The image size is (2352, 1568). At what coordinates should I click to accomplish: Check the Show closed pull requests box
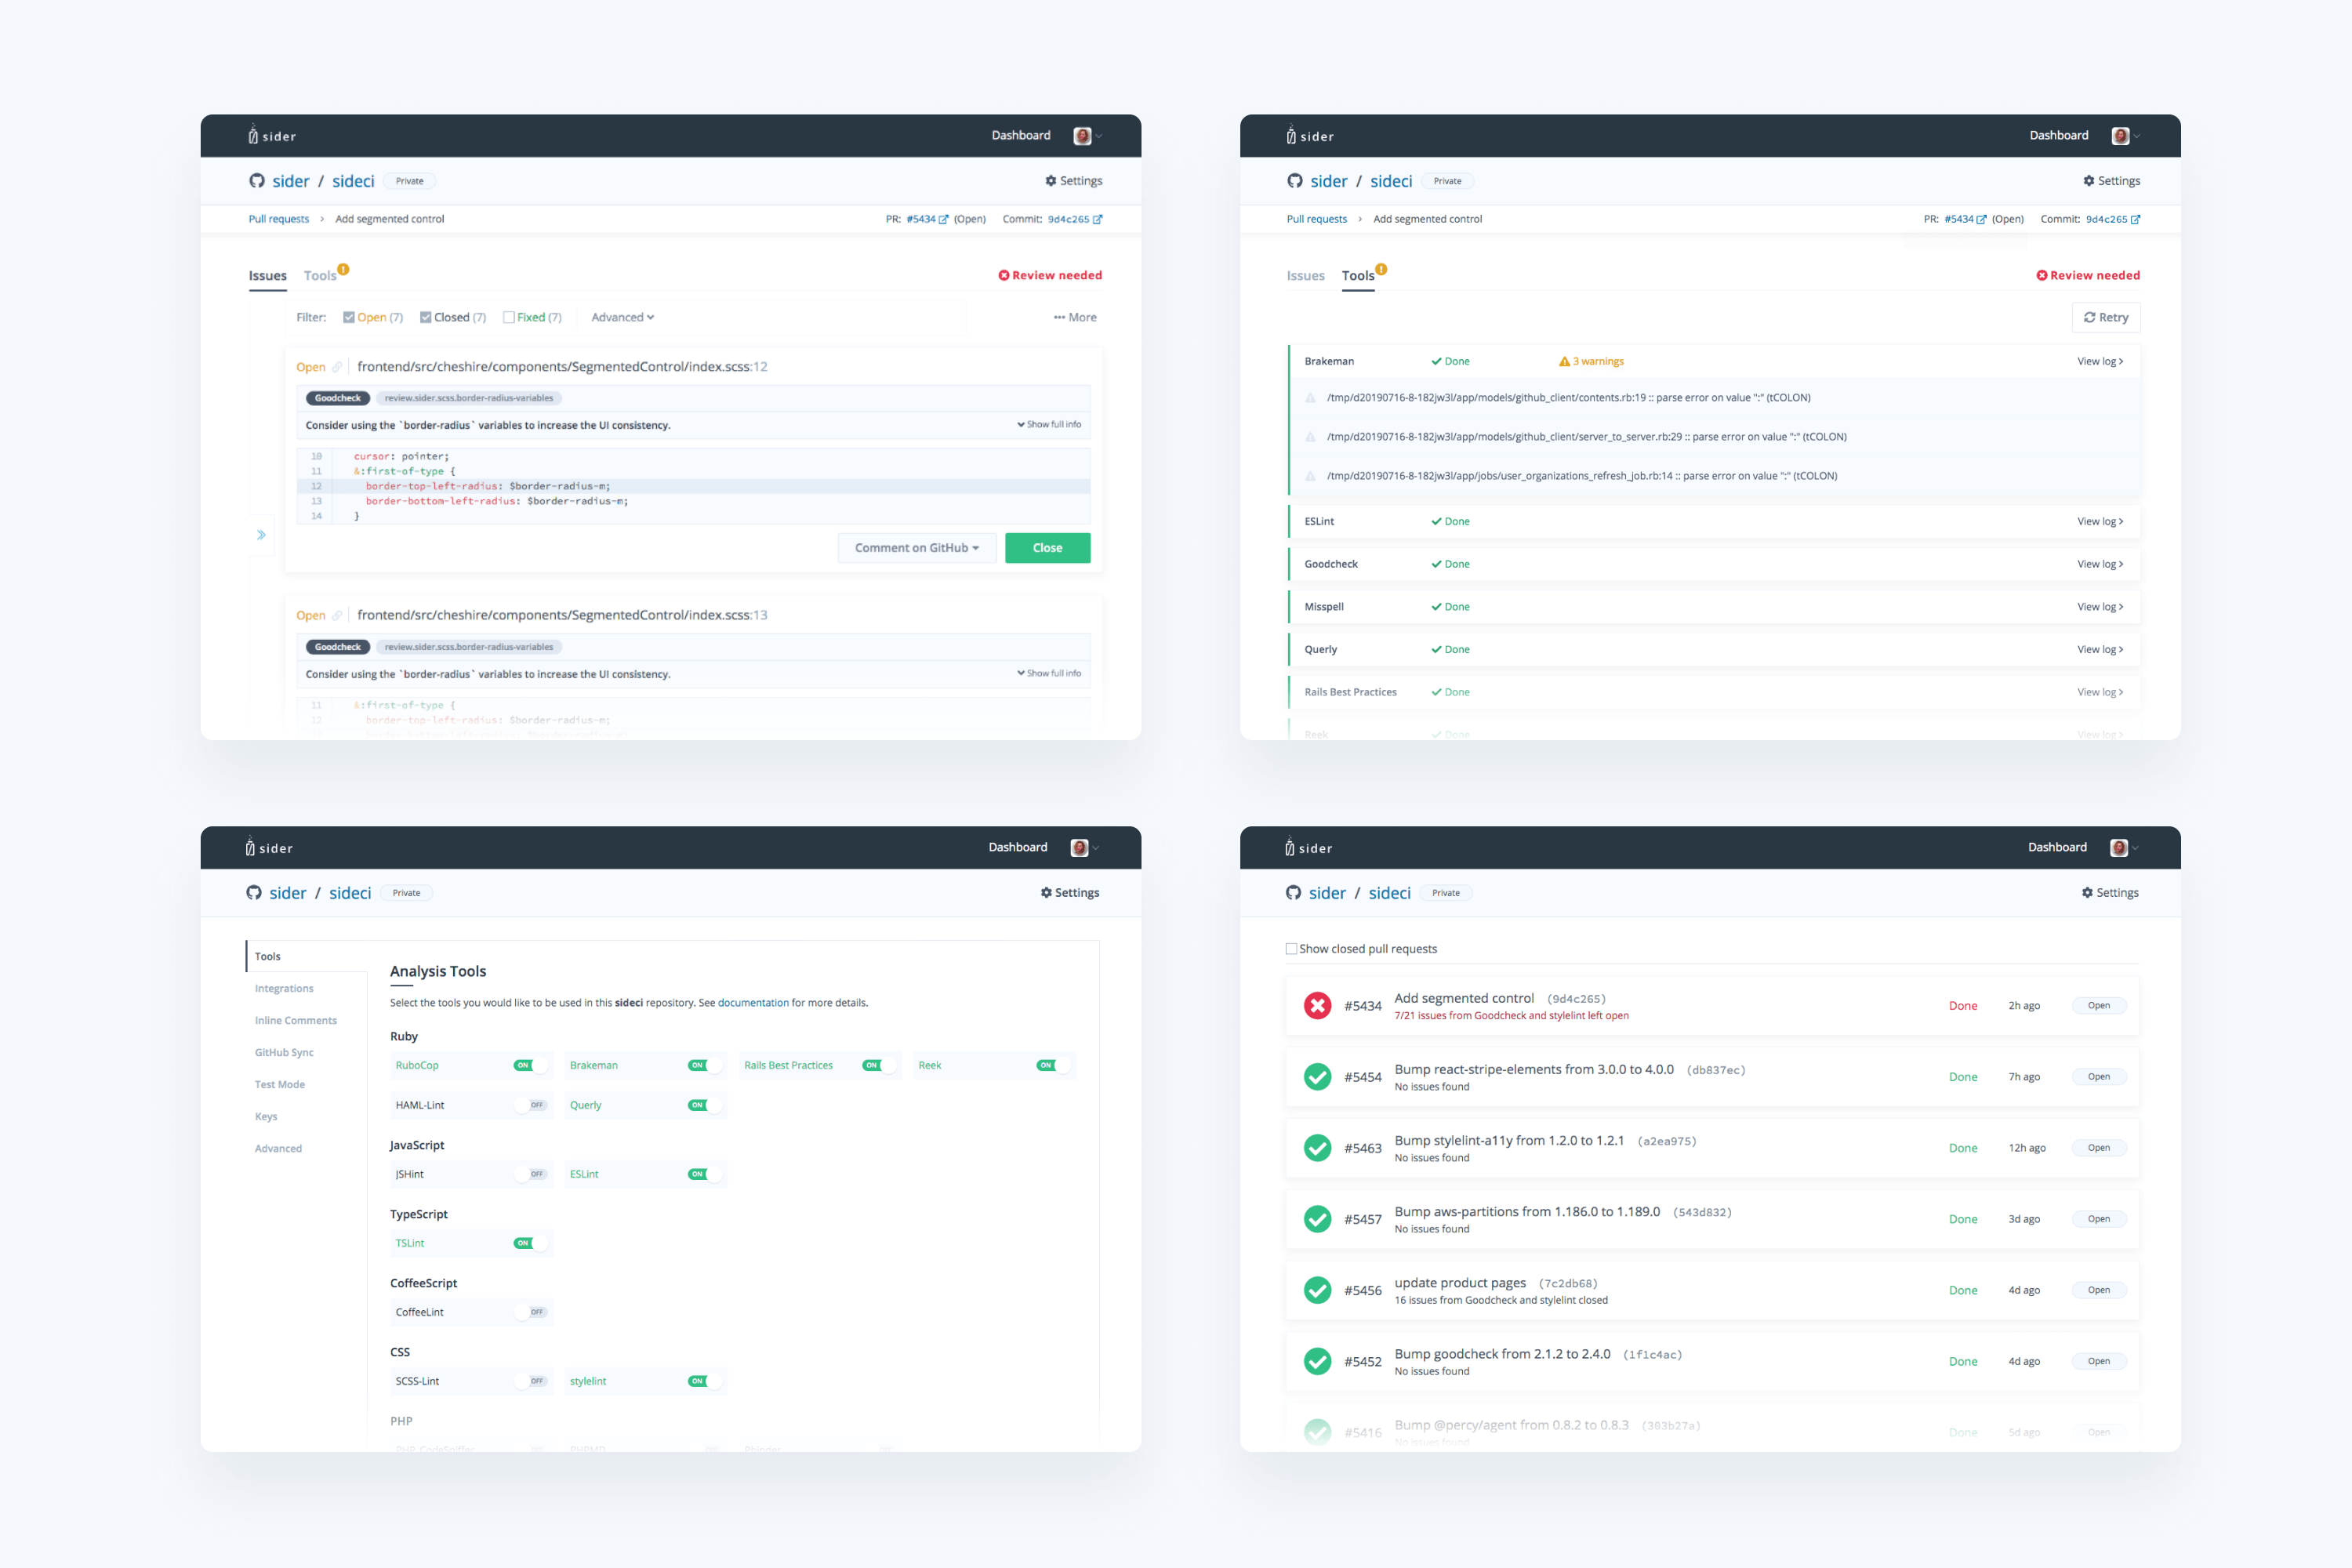[1291, 949]
